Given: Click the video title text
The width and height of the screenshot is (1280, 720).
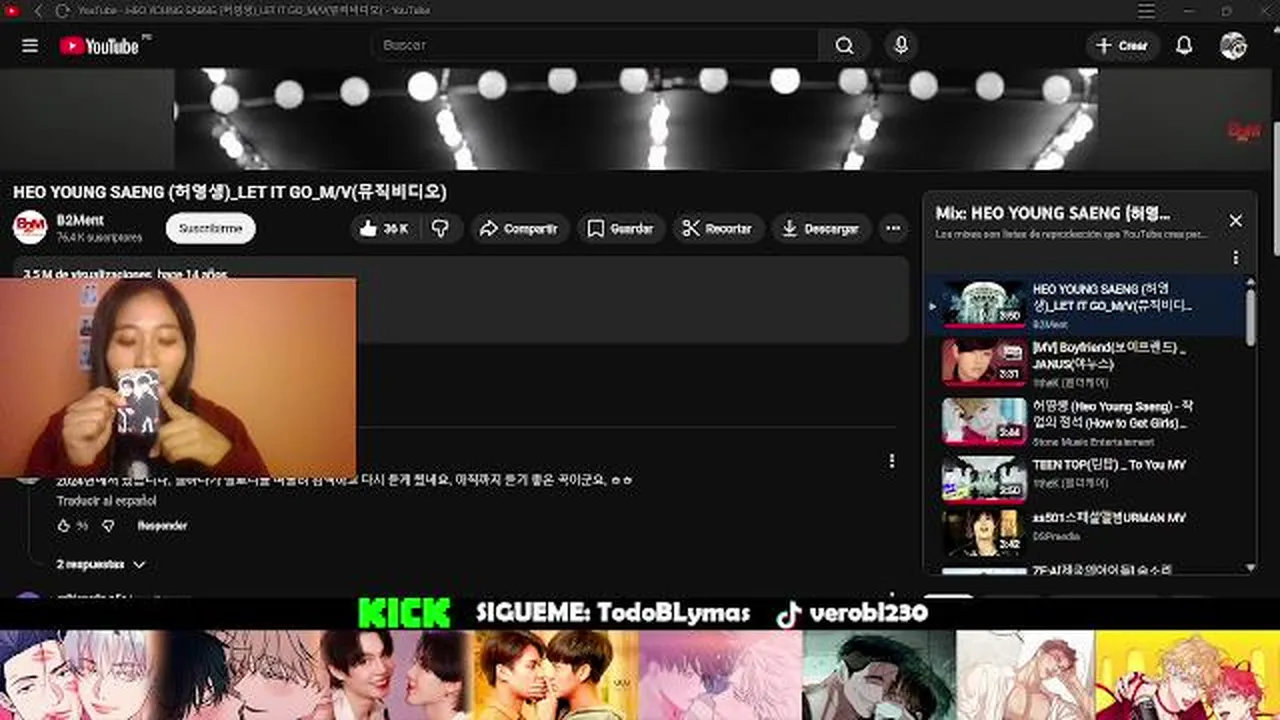Looking at the screenshot, I should point(230,192).
